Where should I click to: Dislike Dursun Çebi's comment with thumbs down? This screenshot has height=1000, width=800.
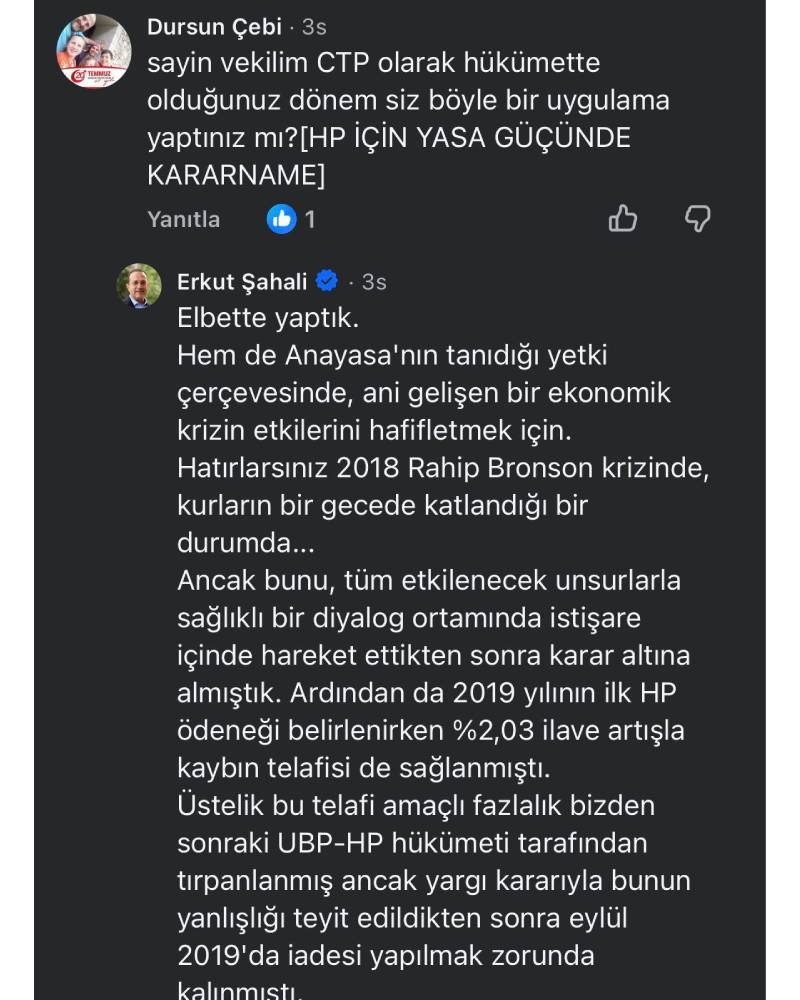[x=697, y=218]
